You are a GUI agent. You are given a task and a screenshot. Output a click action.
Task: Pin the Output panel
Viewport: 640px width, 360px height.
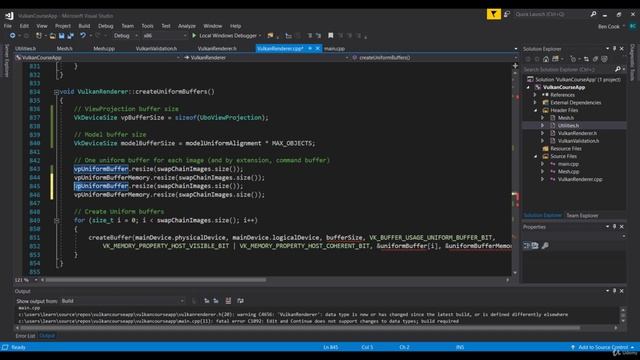tap(615, 291)
